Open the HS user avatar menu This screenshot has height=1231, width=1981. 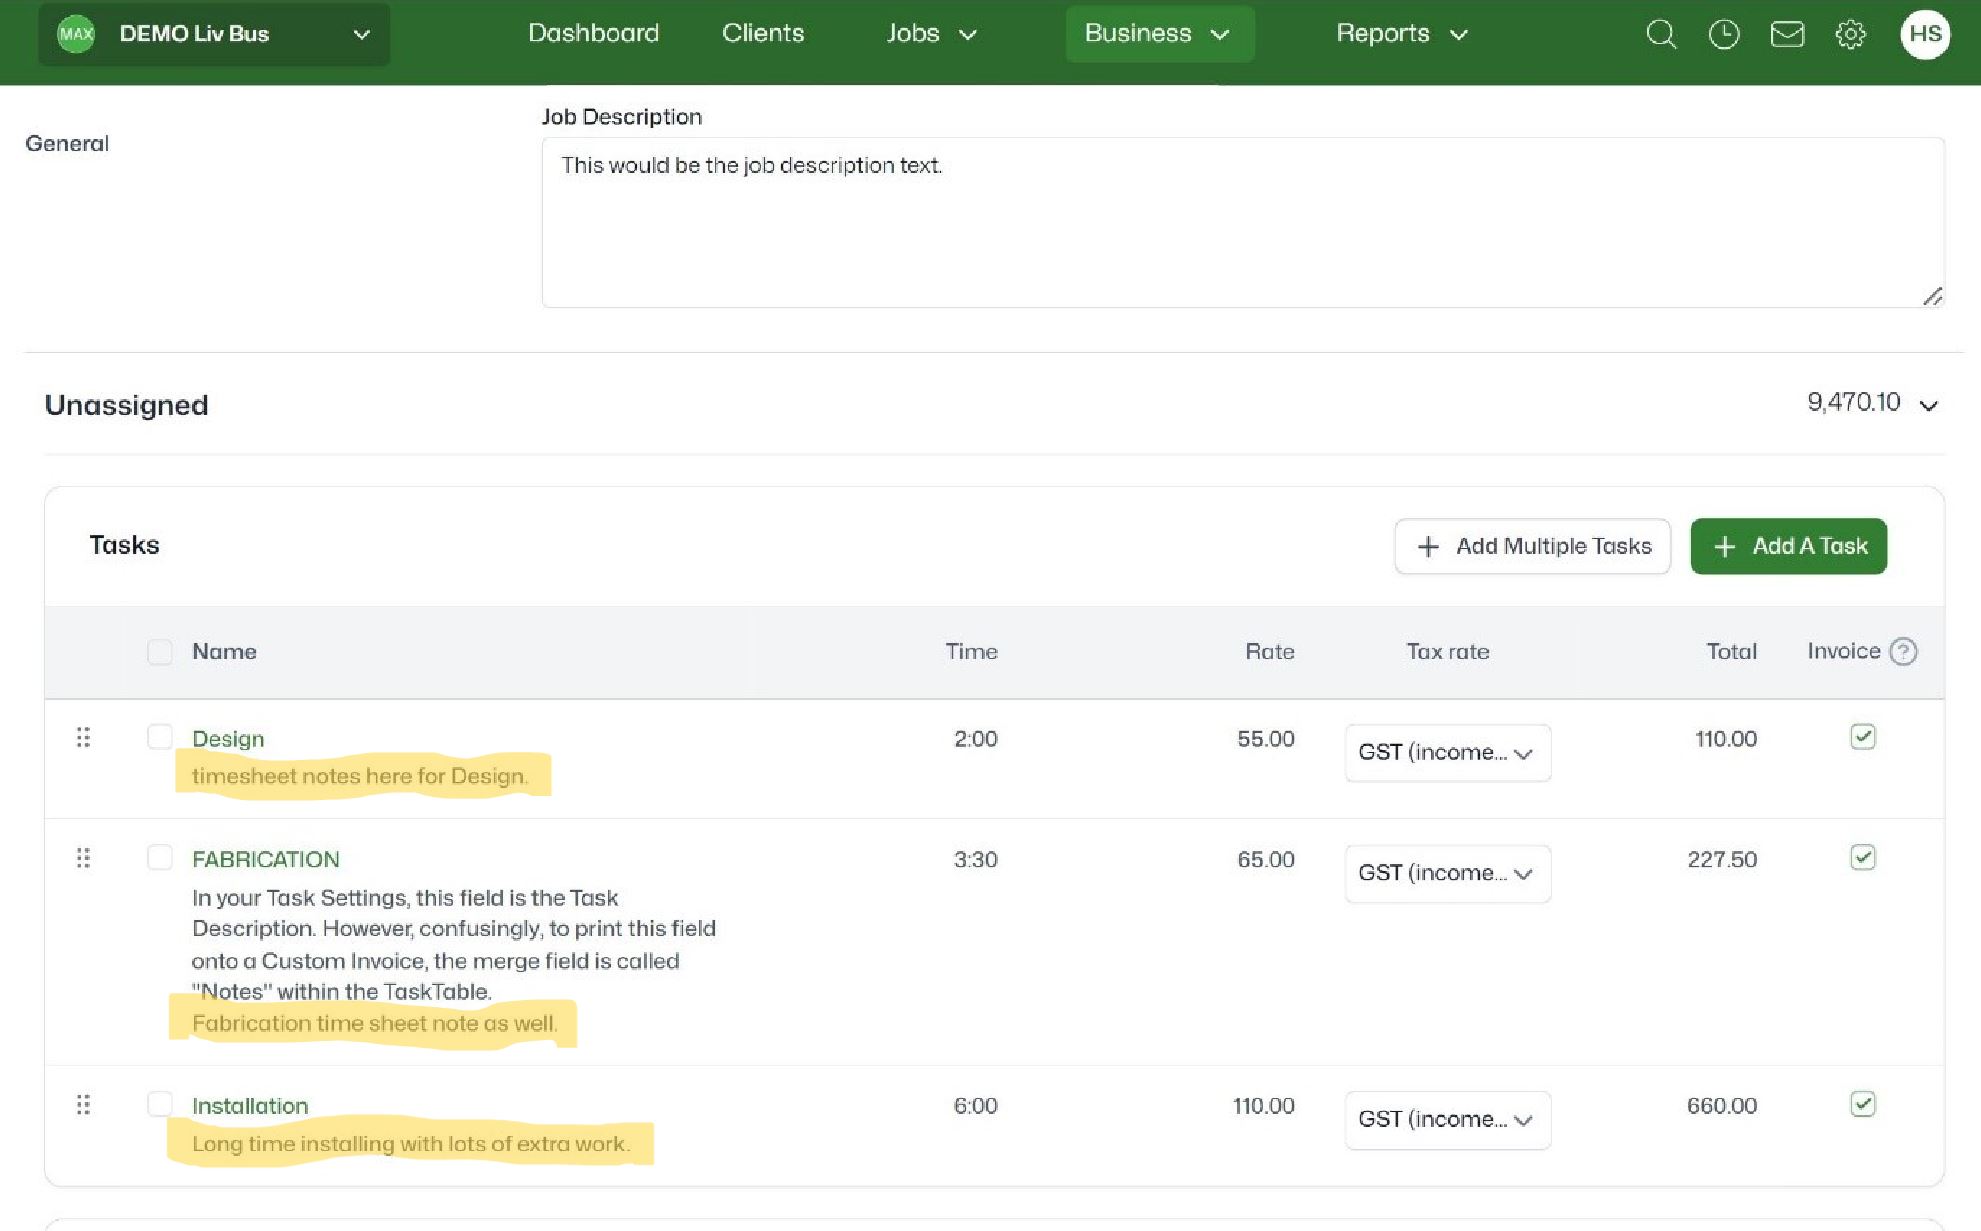pyautogui.click(x=1925, y=34)
